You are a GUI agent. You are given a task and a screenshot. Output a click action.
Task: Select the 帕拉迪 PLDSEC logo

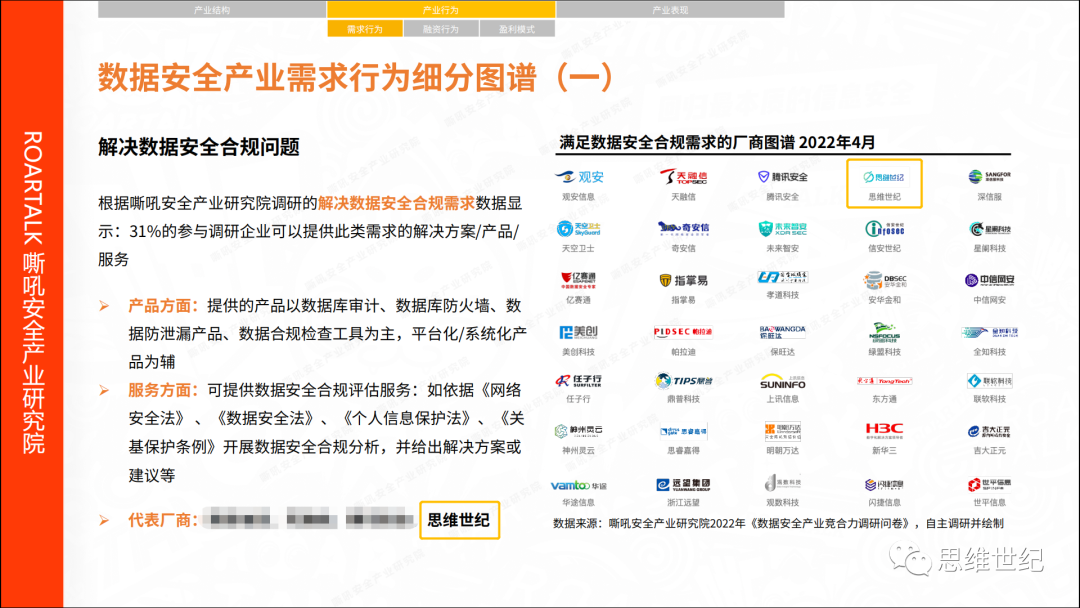[x=683, y=332]
